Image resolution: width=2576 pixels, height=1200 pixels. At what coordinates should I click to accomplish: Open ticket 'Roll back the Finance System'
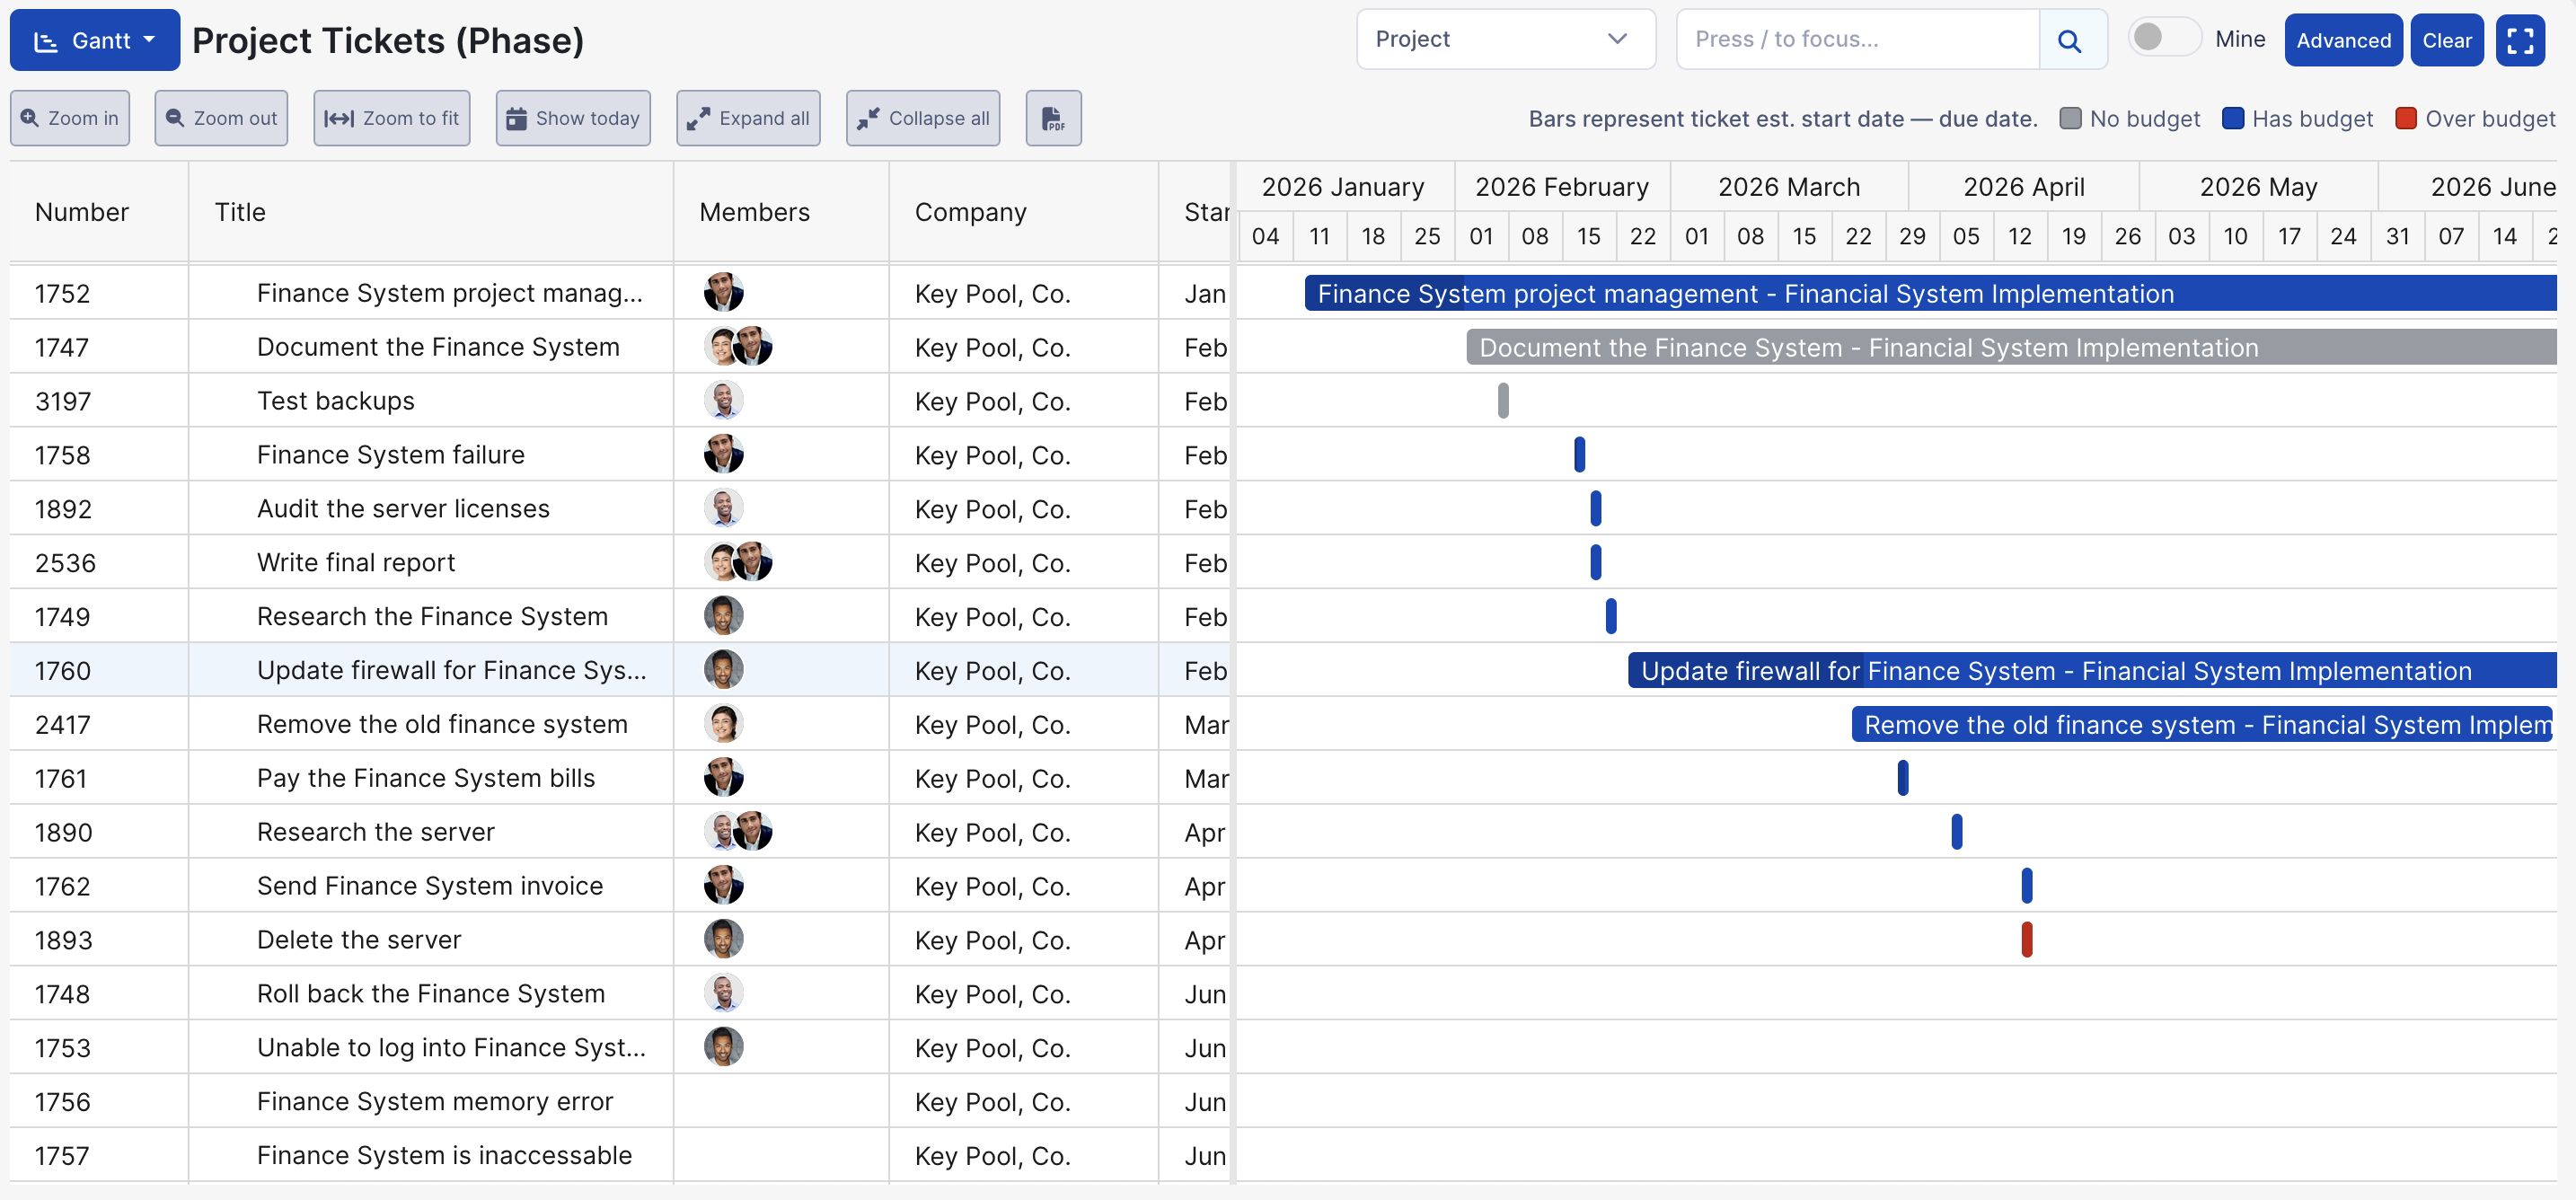[x=431, y=994]
